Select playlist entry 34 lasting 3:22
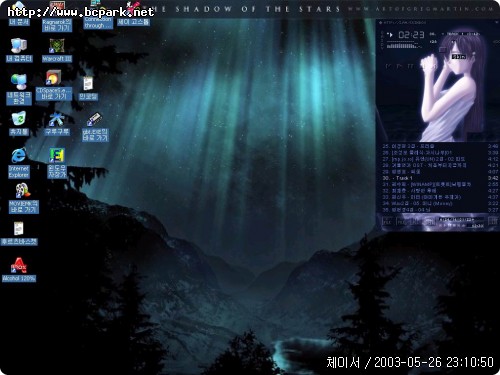The width and height of the screenshot is (500, 375). [440, 203]
